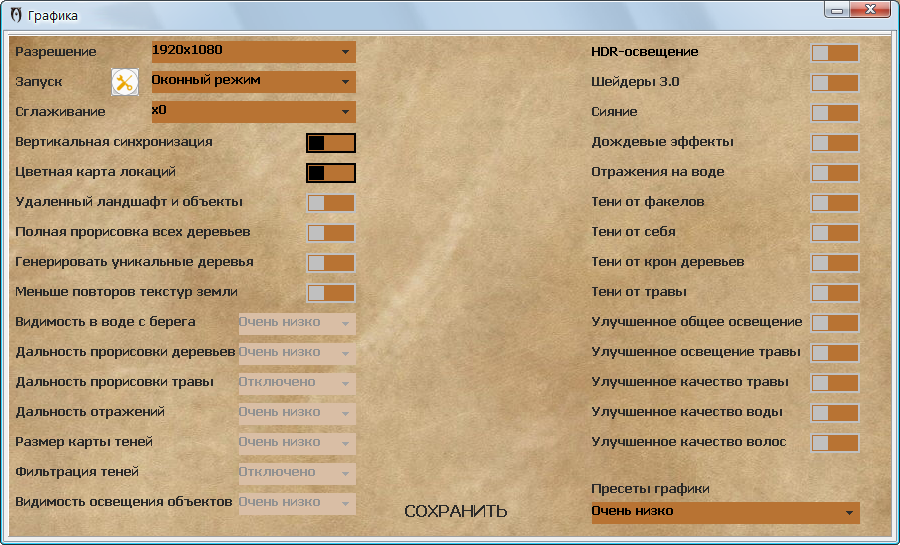The width and height of the screenshot is (900, 545).
Task: Toggle Отражения на воде option
Action: tap(834, 172)
